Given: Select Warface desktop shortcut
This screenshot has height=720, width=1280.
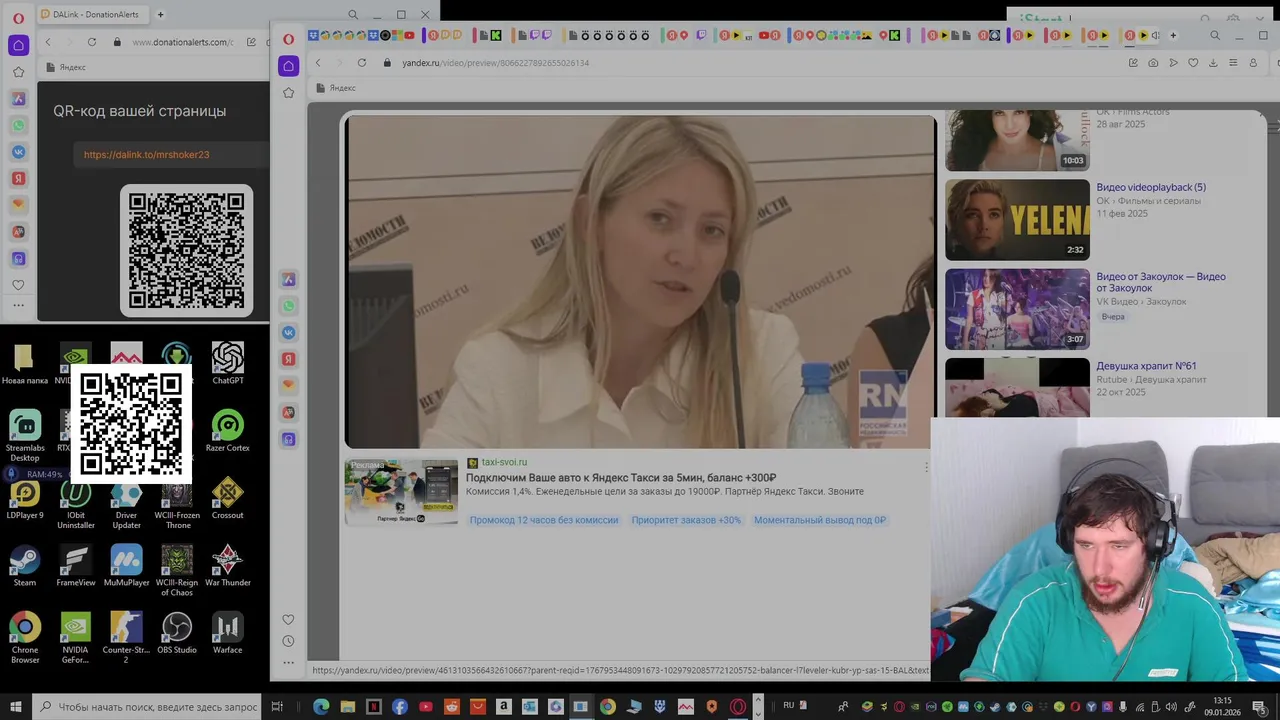Looking at the screenshot, I should [228, 633].
